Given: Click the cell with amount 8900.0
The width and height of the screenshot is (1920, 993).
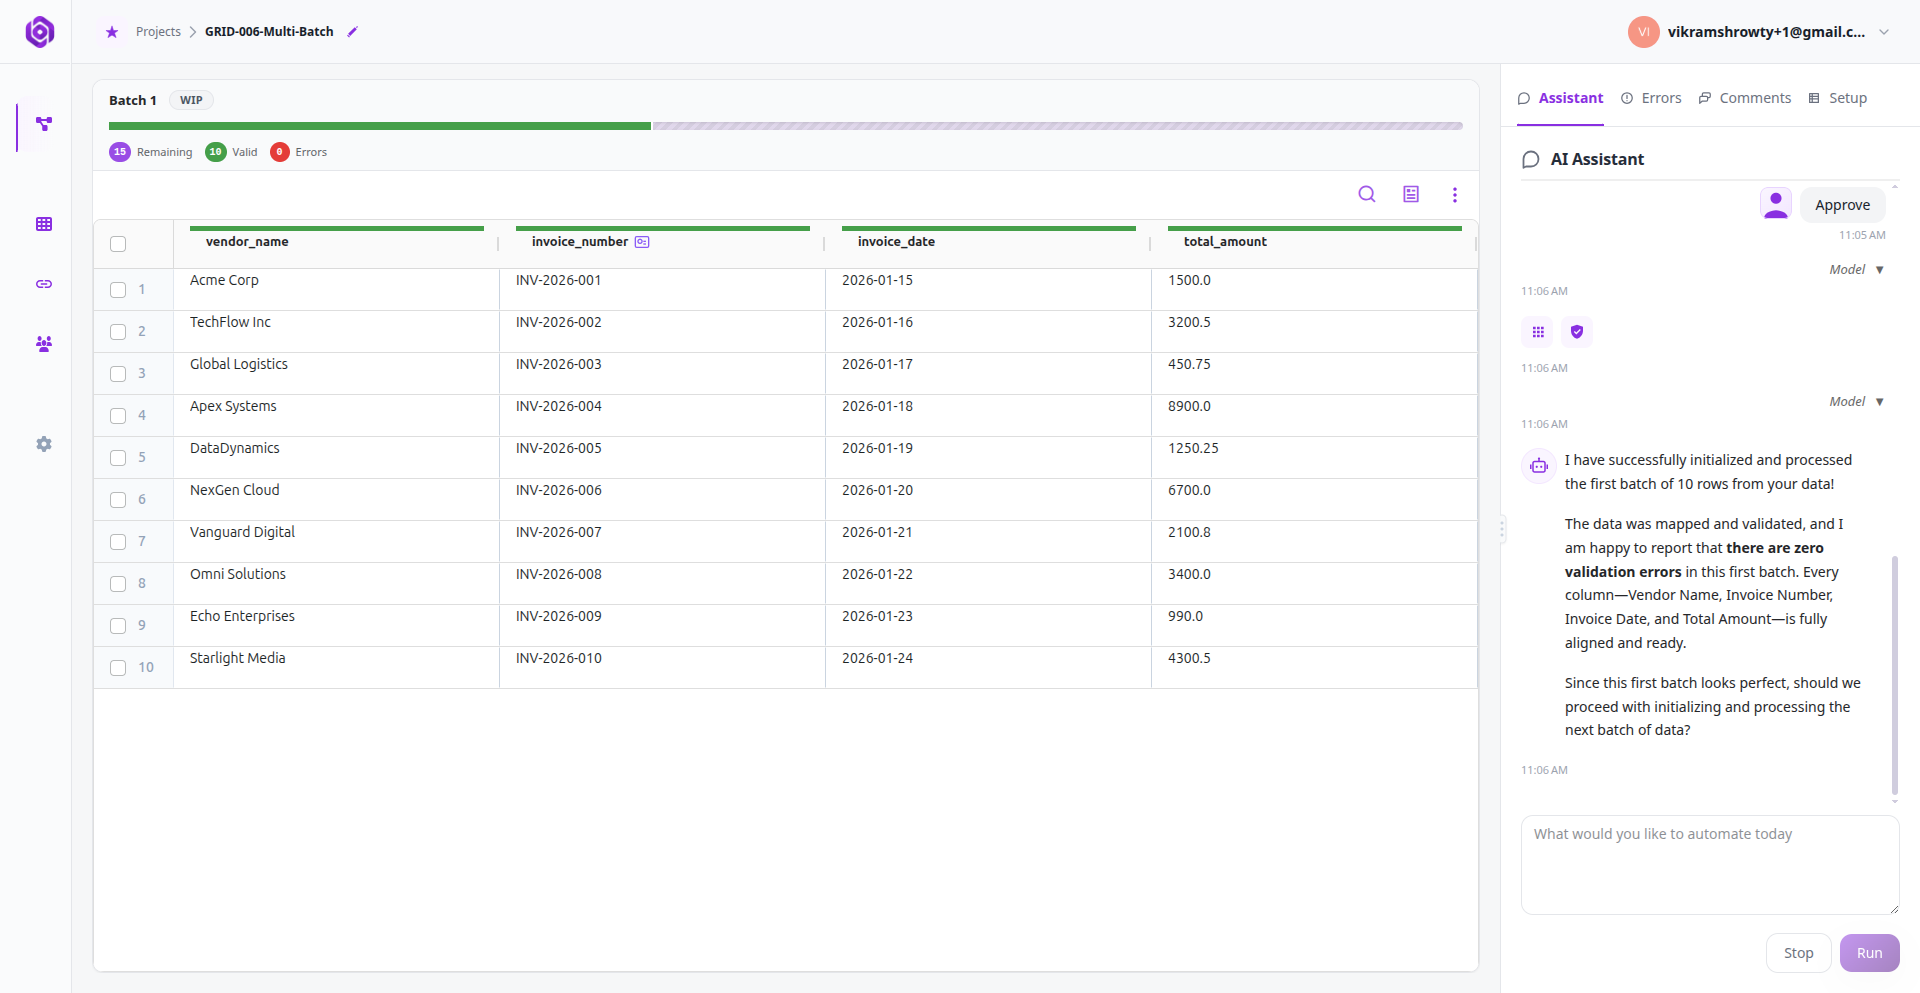Looking at the screenshot, I should pyautogui.click(x=1314, y=415).
